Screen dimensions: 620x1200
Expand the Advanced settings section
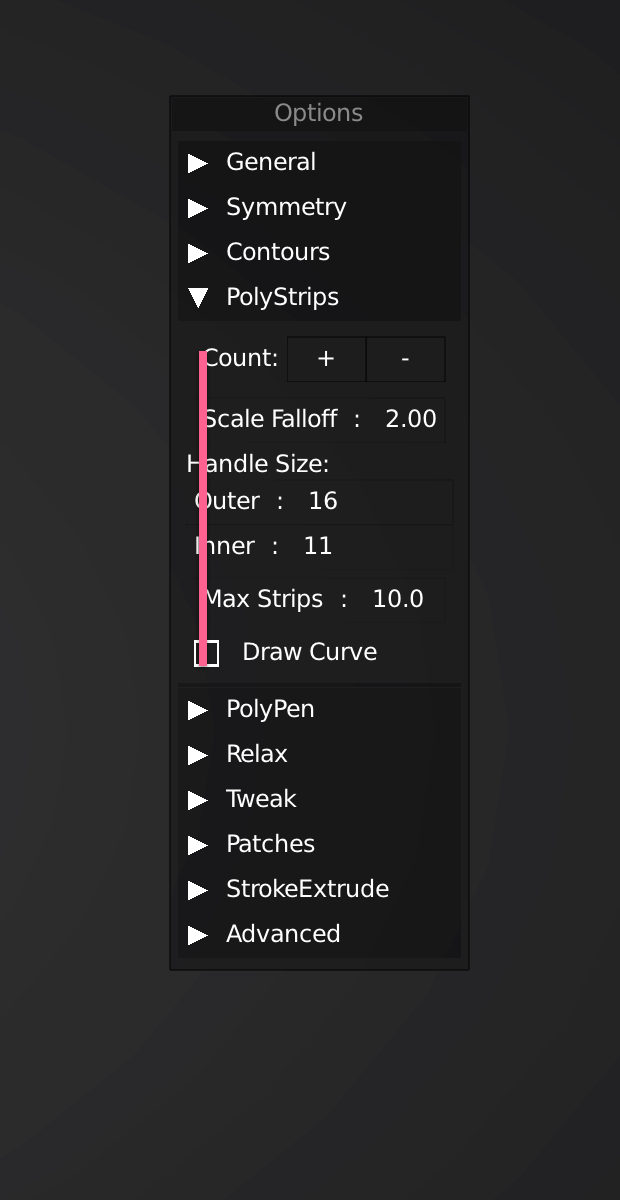pyautogui.click(x=283, y=934)
